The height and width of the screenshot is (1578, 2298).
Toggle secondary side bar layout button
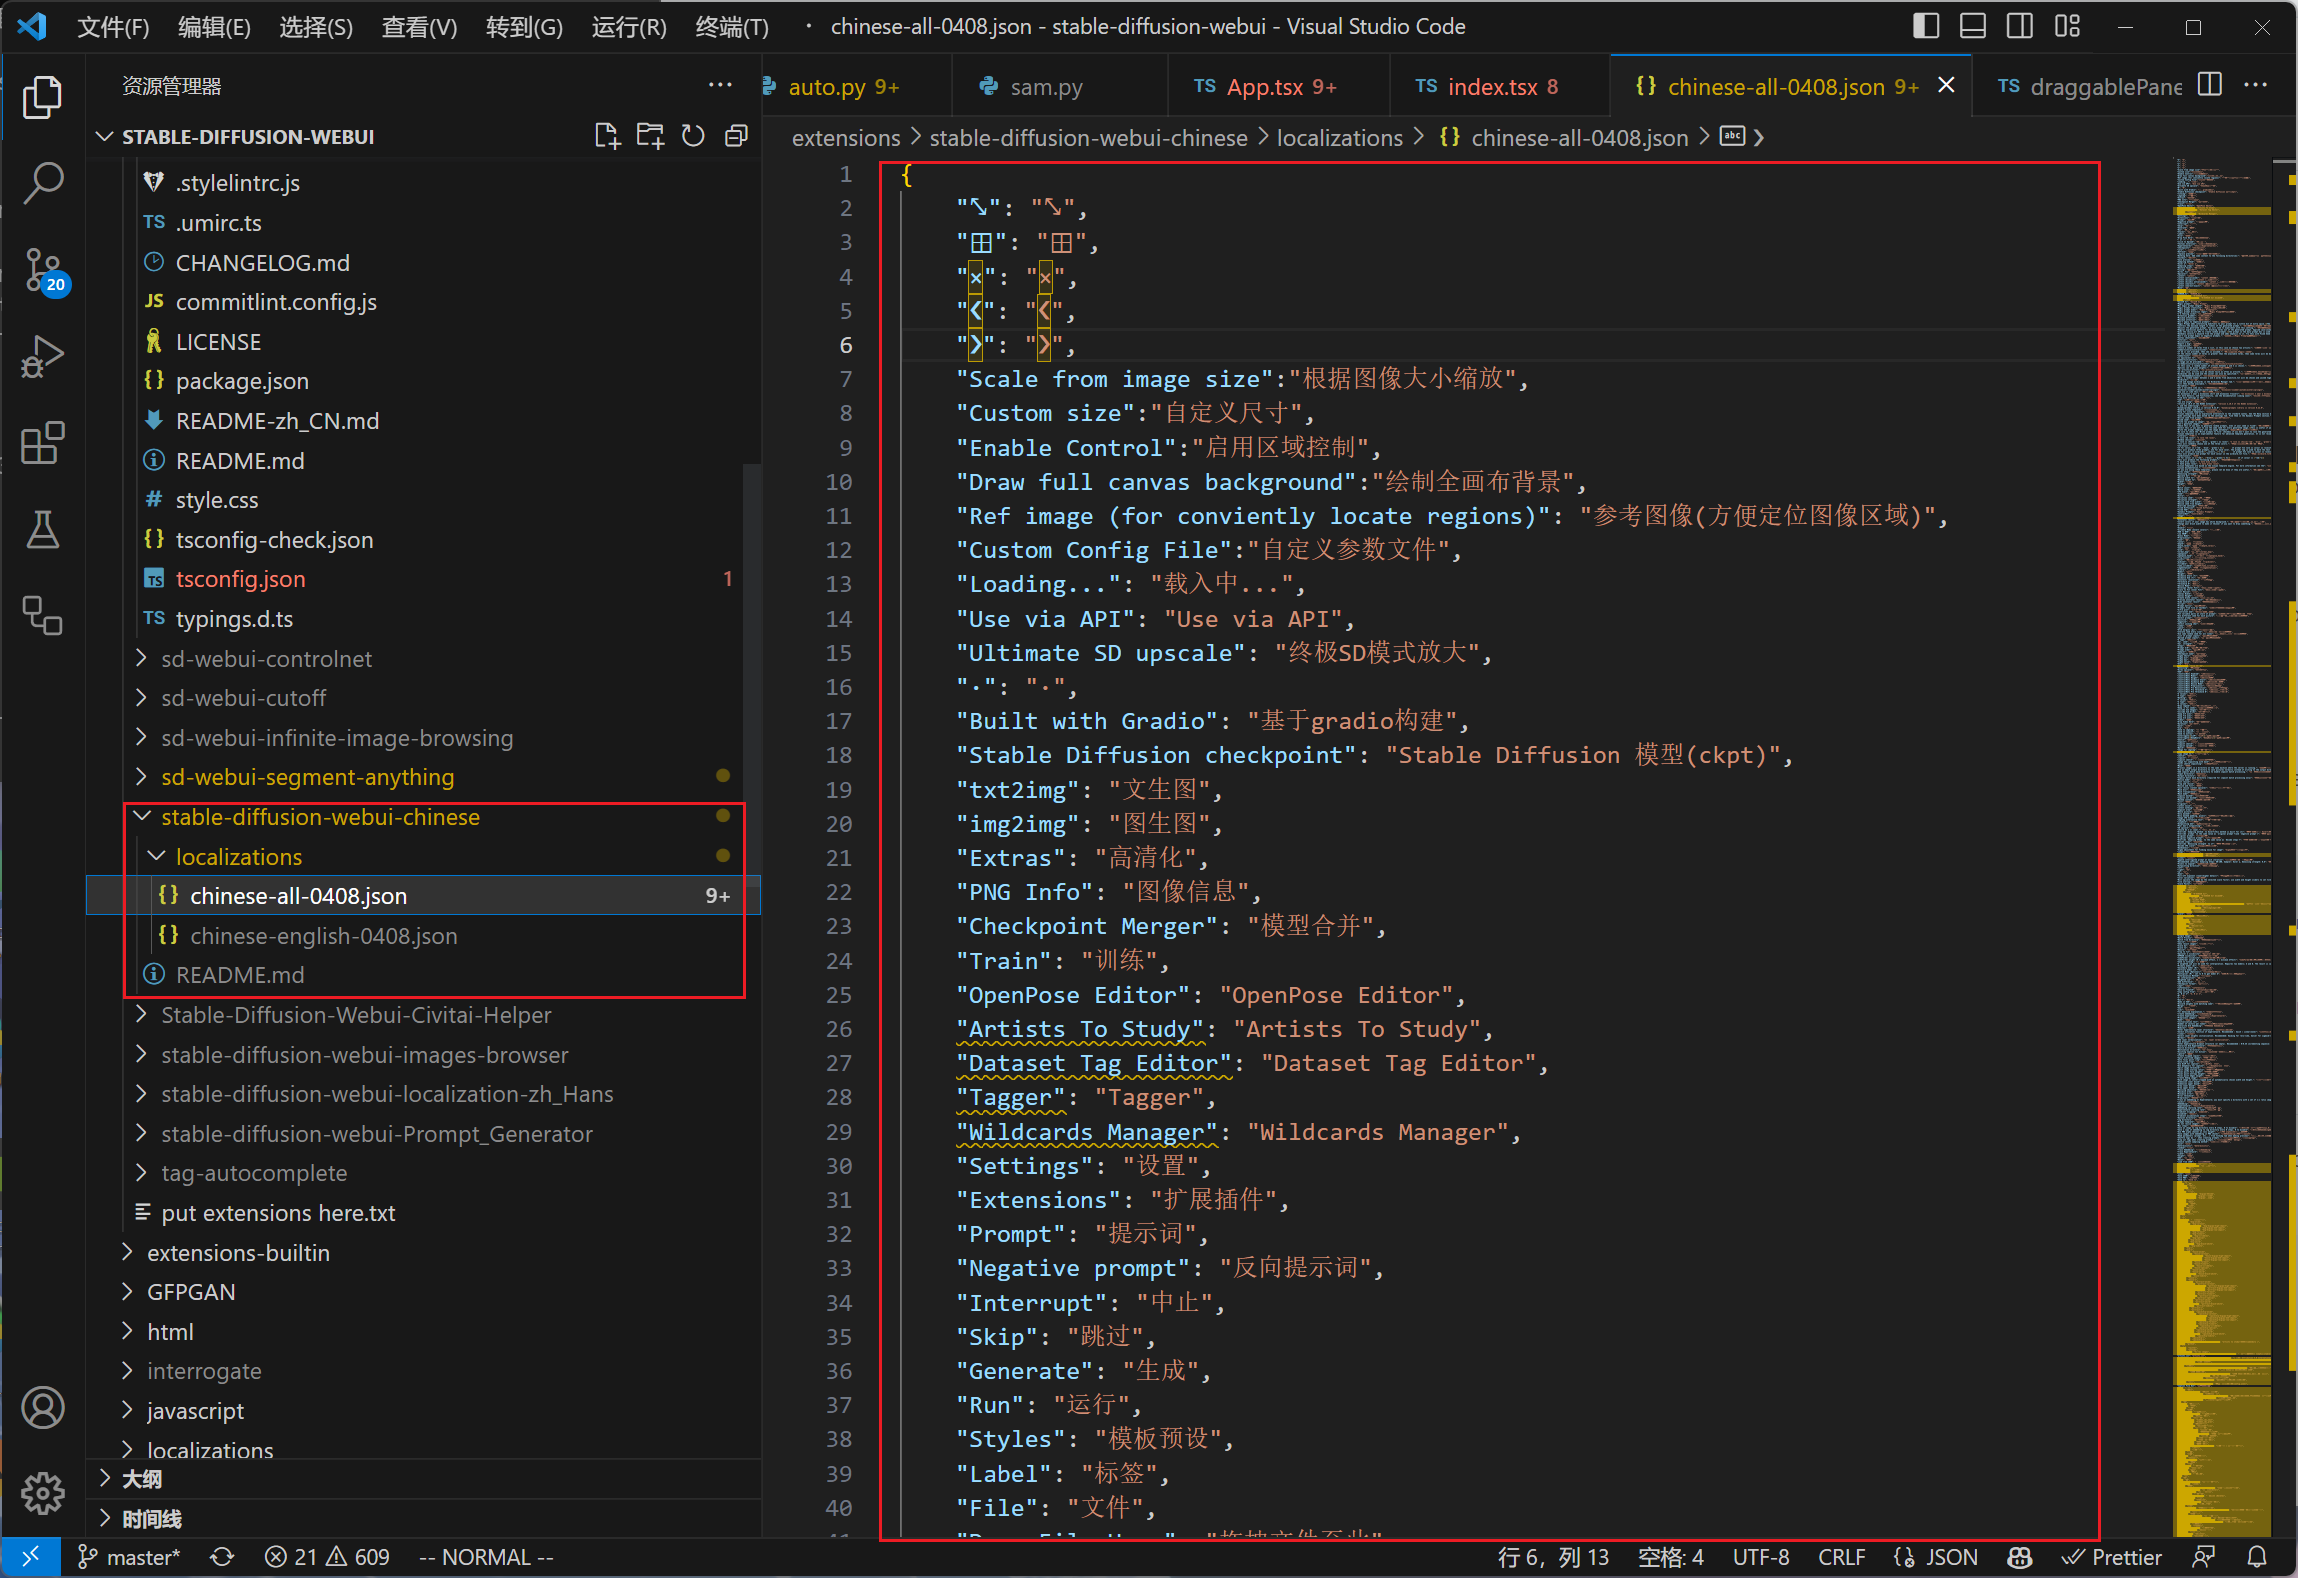click(x=2019, y=27)
